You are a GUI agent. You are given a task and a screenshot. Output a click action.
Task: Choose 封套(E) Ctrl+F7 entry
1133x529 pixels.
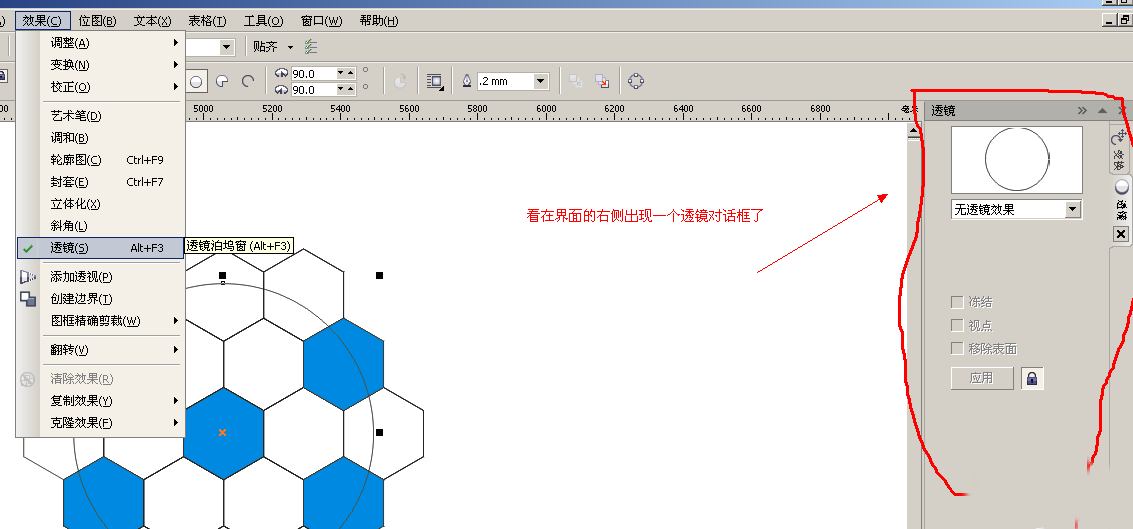[x=100, y=182]
